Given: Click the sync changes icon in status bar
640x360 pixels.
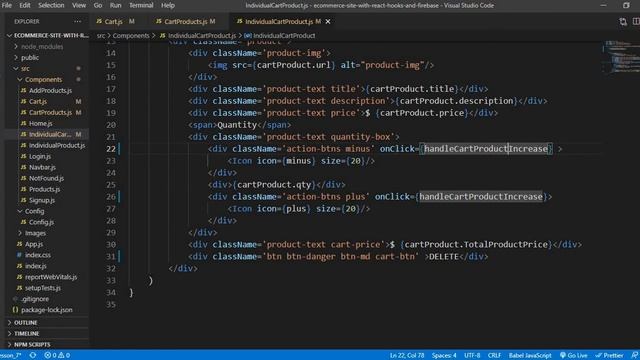Looking at the screenshot, I should 33,355.
